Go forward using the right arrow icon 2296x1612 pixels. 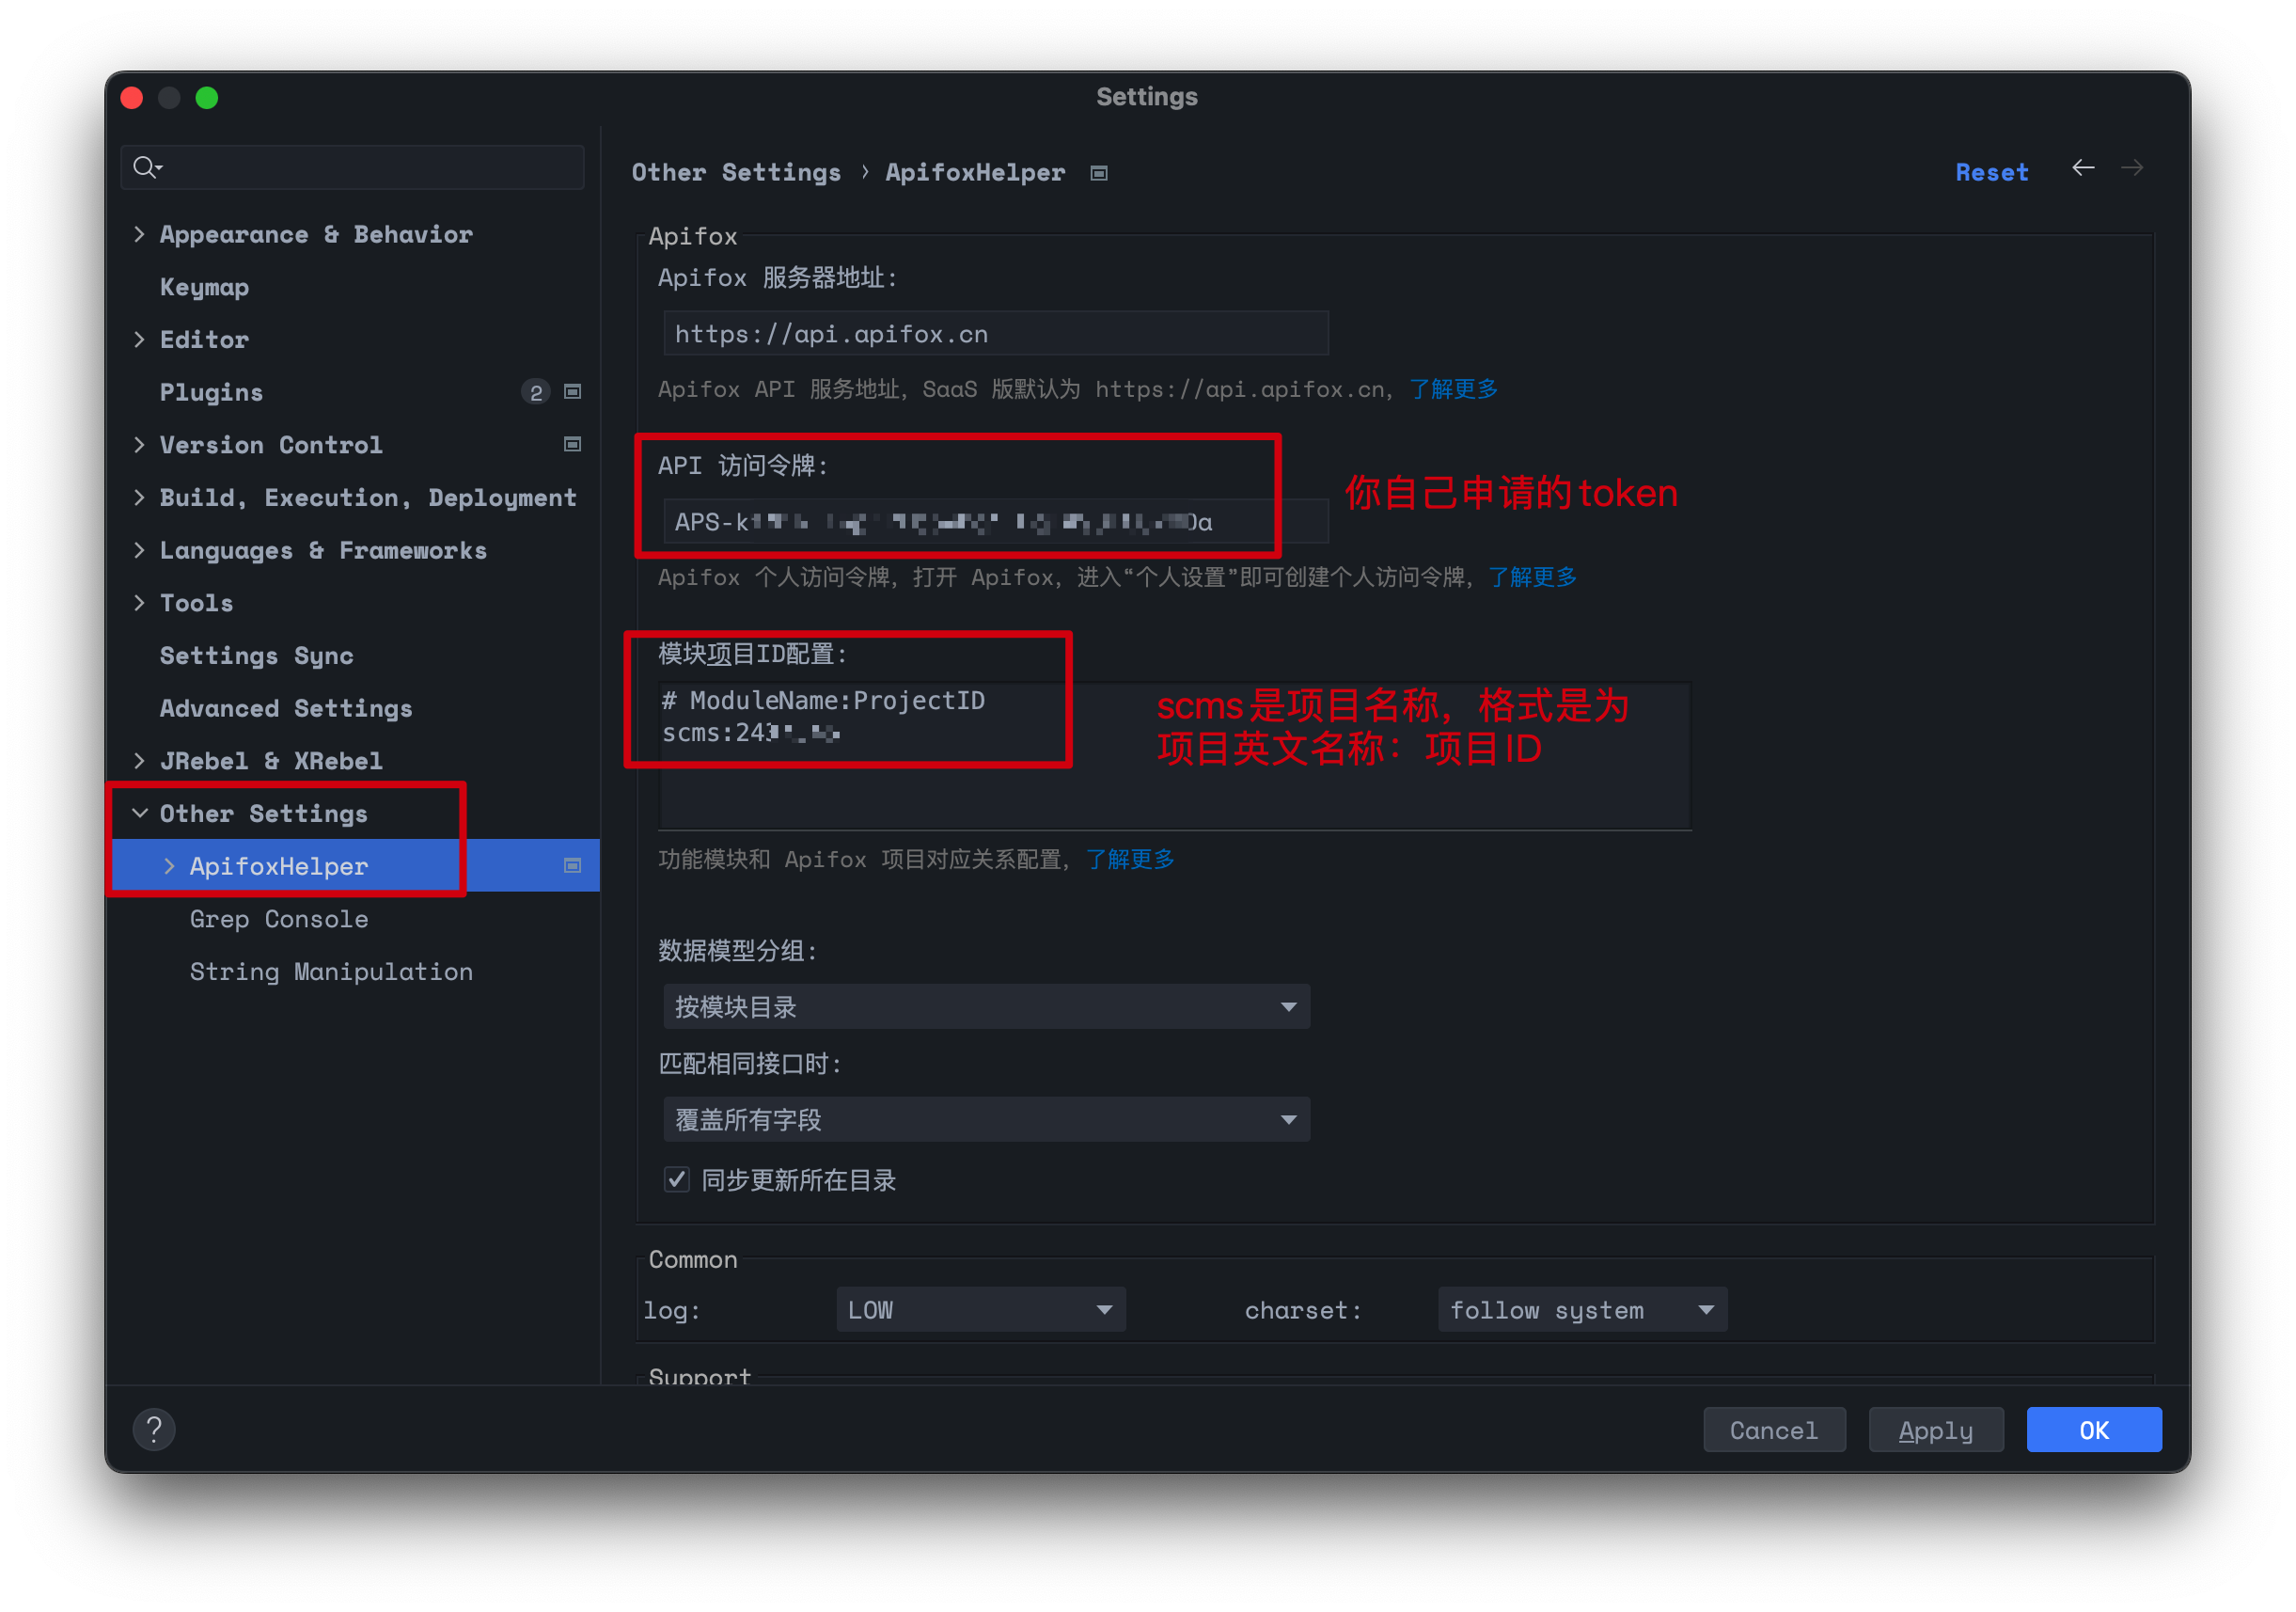[x=2131, y=168]
